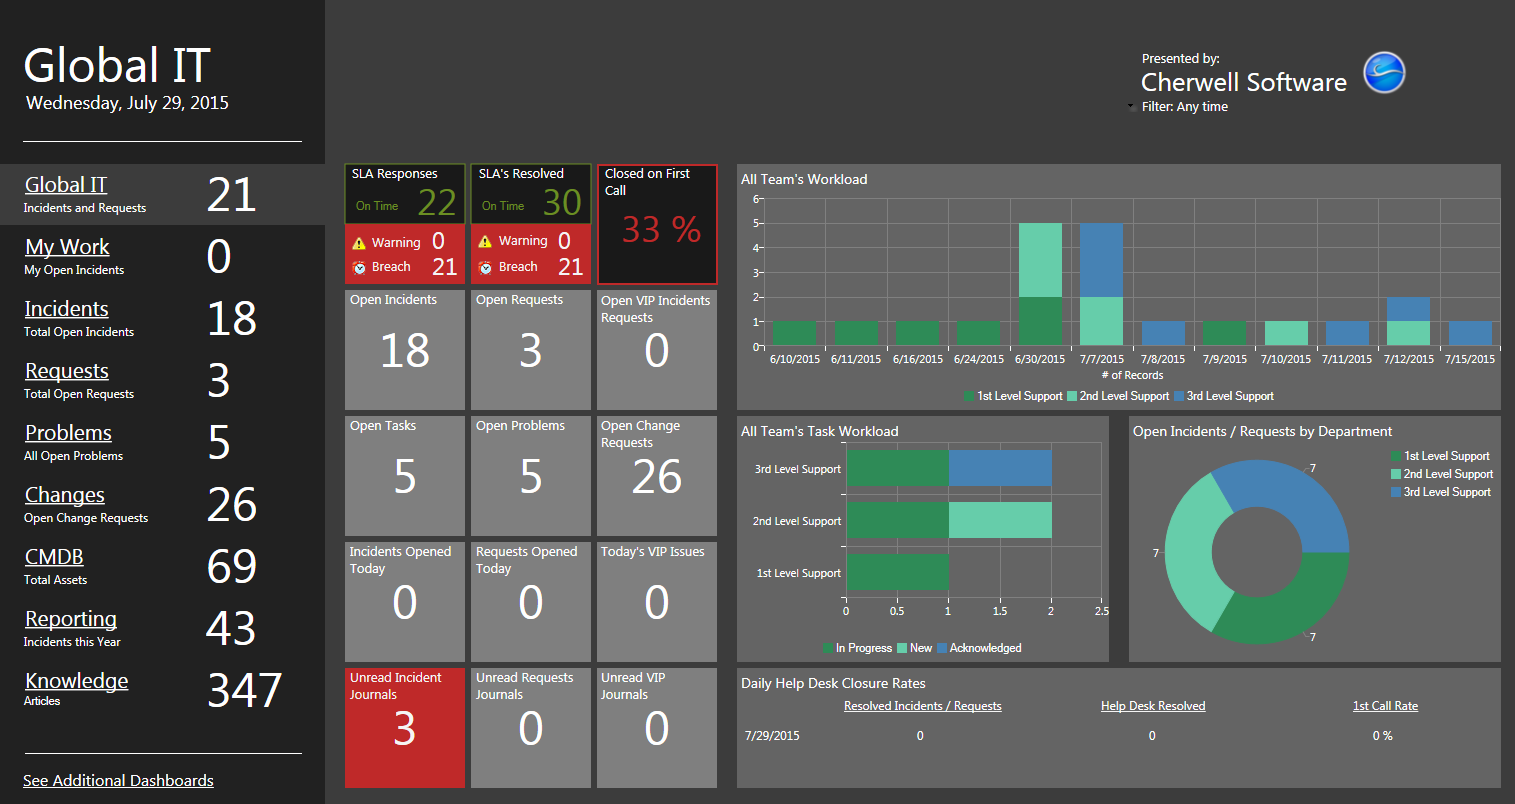Click the 7/8/2015 blue bar in workload chart
The width and height of the screenshot is (1515, 804).
(1163, 334)
